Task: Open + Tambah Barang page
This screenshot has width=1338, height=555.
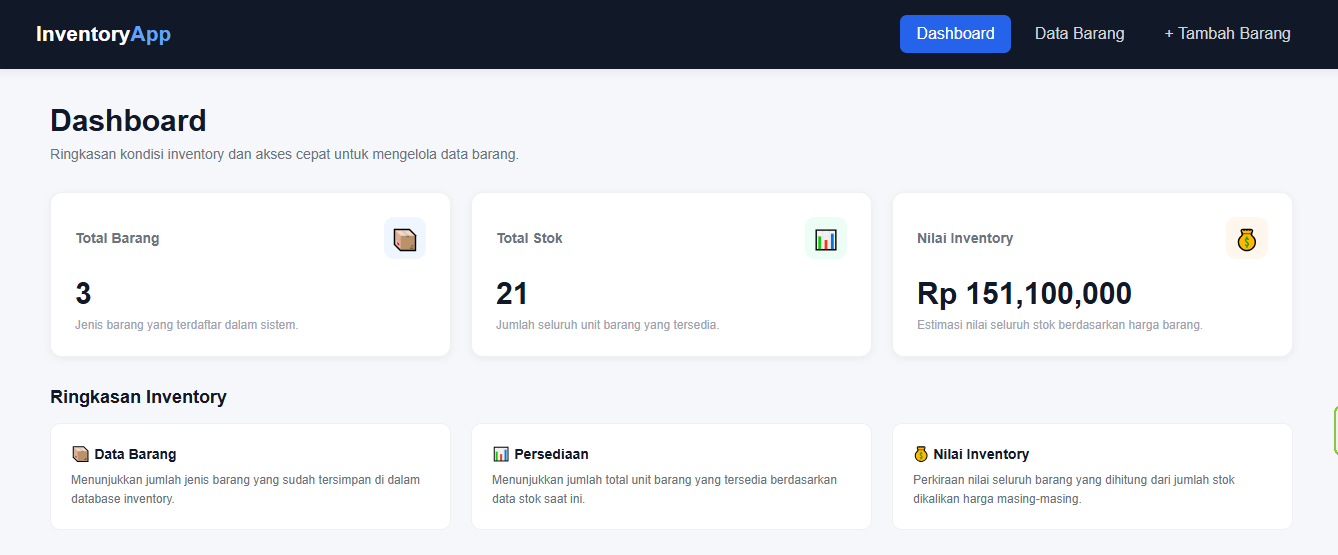Action: pos(1227,34)
